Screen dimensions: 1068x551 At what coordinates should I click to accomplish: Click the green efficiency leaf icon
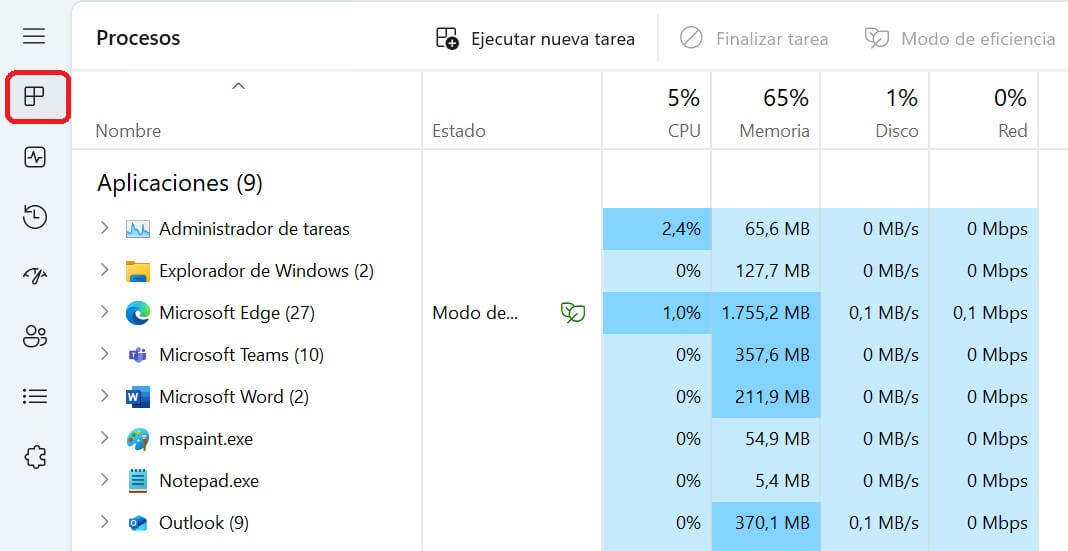click(573, 313)
